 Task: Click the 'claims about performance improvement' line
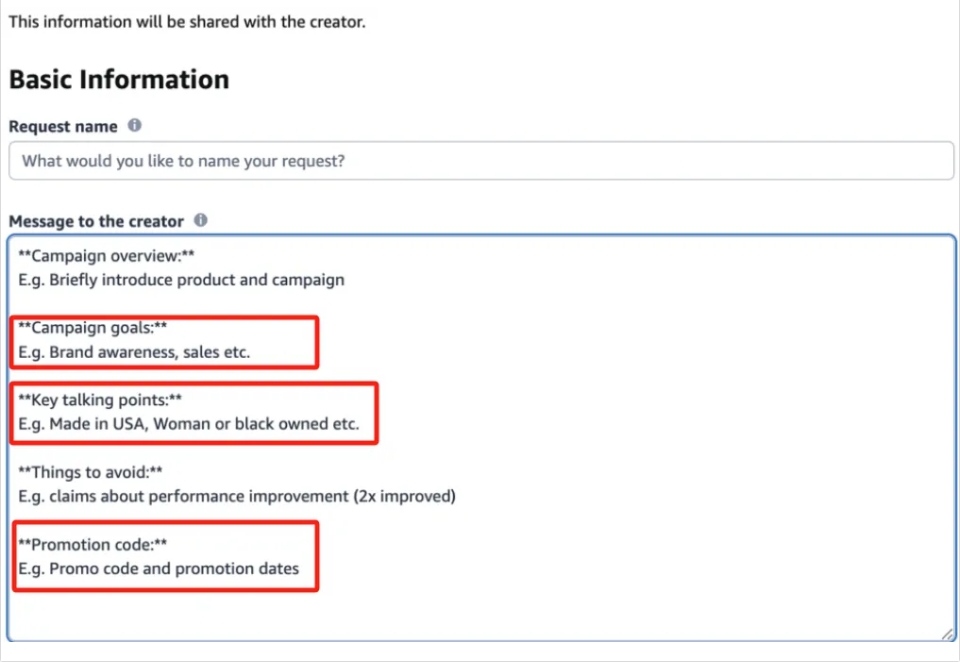pyautogui.click(x=237, y=496)
